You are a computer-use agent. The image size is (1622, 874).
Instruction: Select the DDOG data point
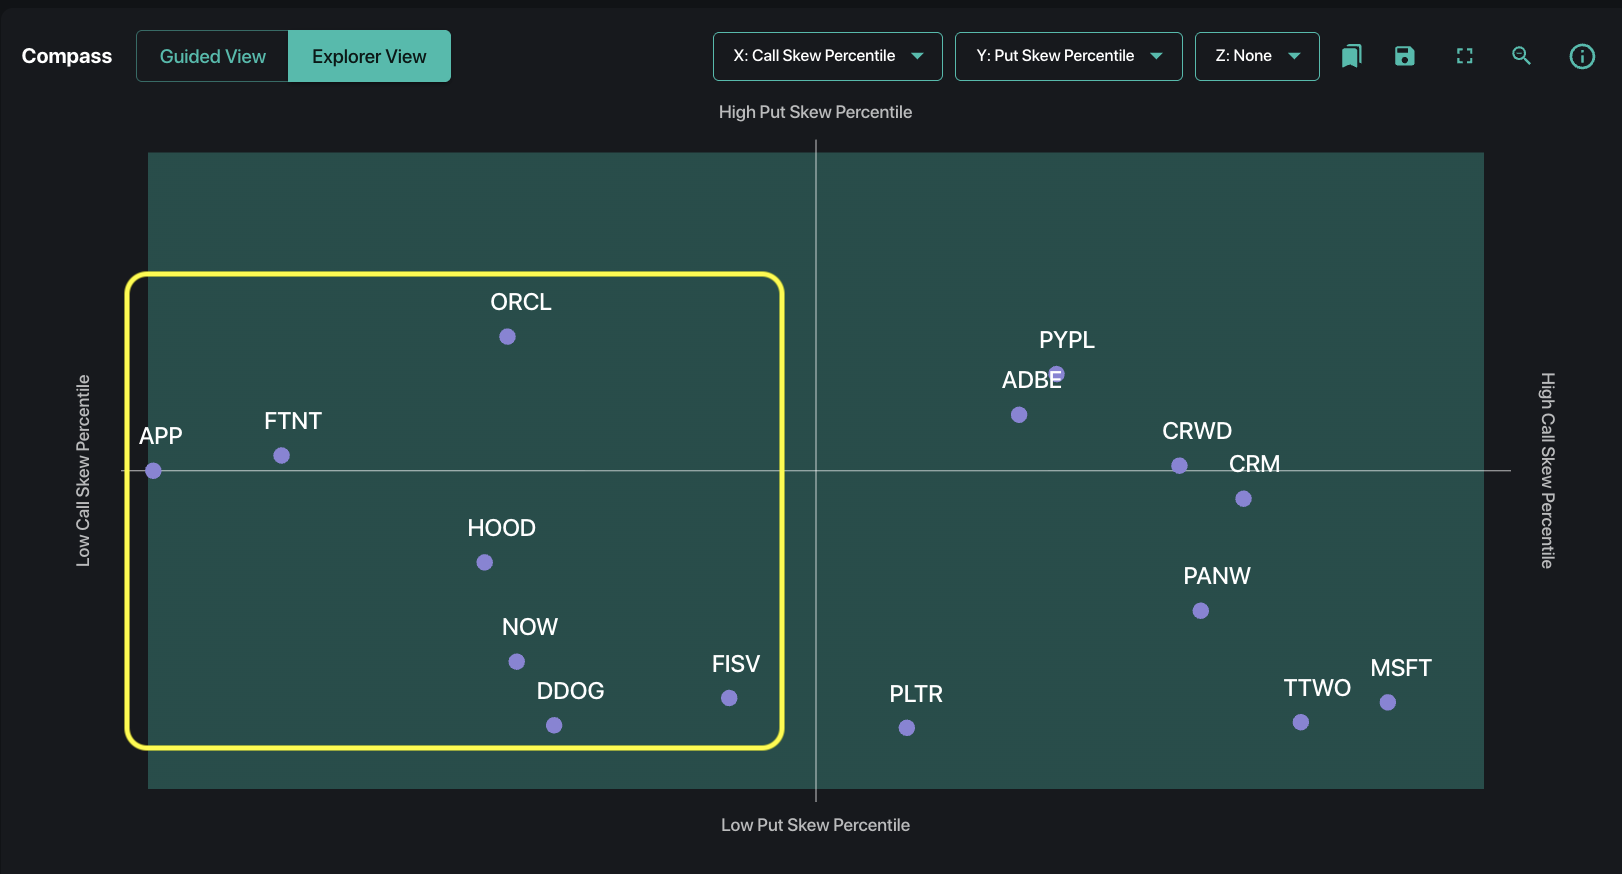pos(554,725)
